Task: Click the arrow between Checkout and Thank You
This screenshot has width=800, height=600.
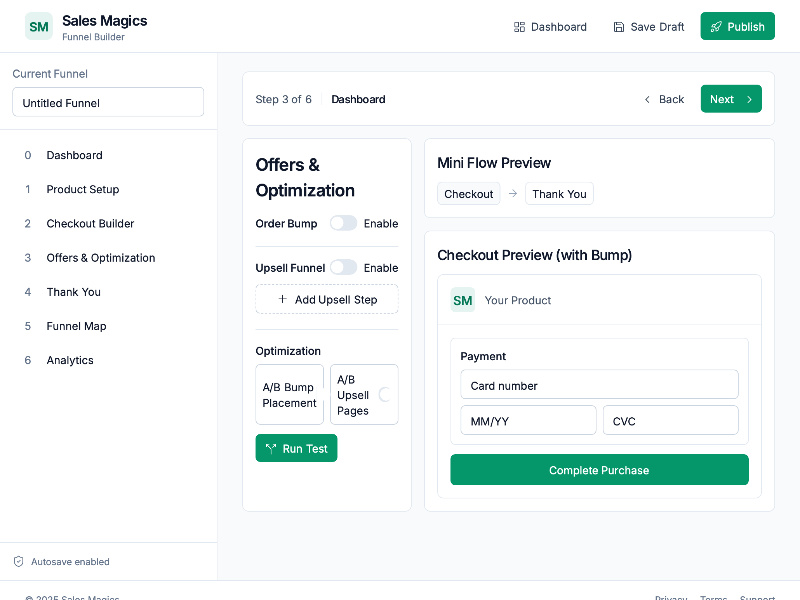Action: (511, 193)
